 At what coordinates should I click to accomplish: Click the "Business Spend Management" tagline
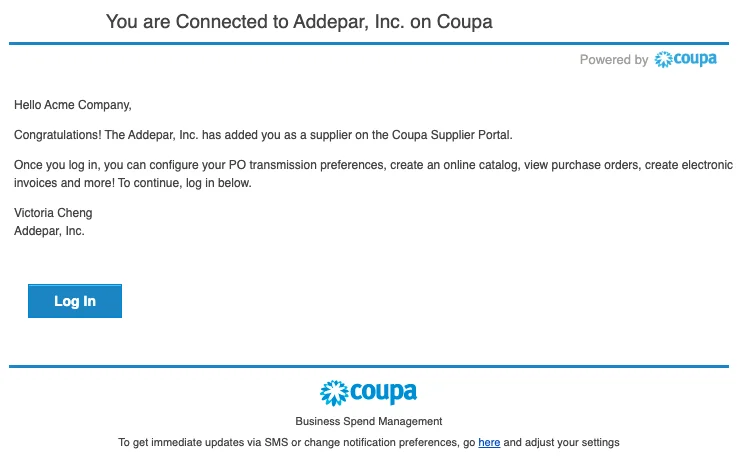pyautogui.click(x=369, y=421)
